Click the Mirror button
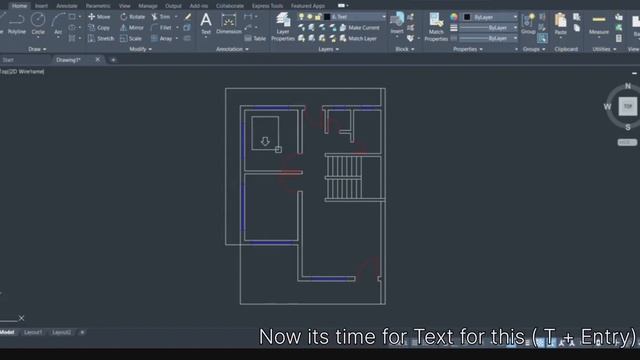 [x=132, y=28]
